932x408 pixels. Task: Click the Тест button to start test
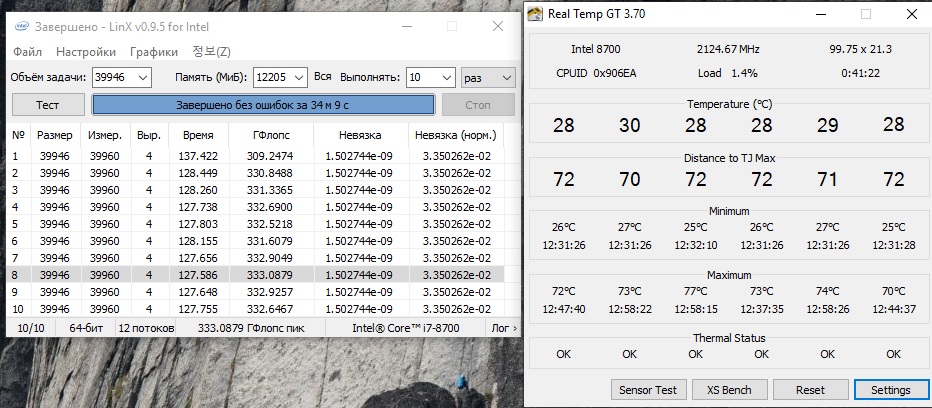point(48,105)
